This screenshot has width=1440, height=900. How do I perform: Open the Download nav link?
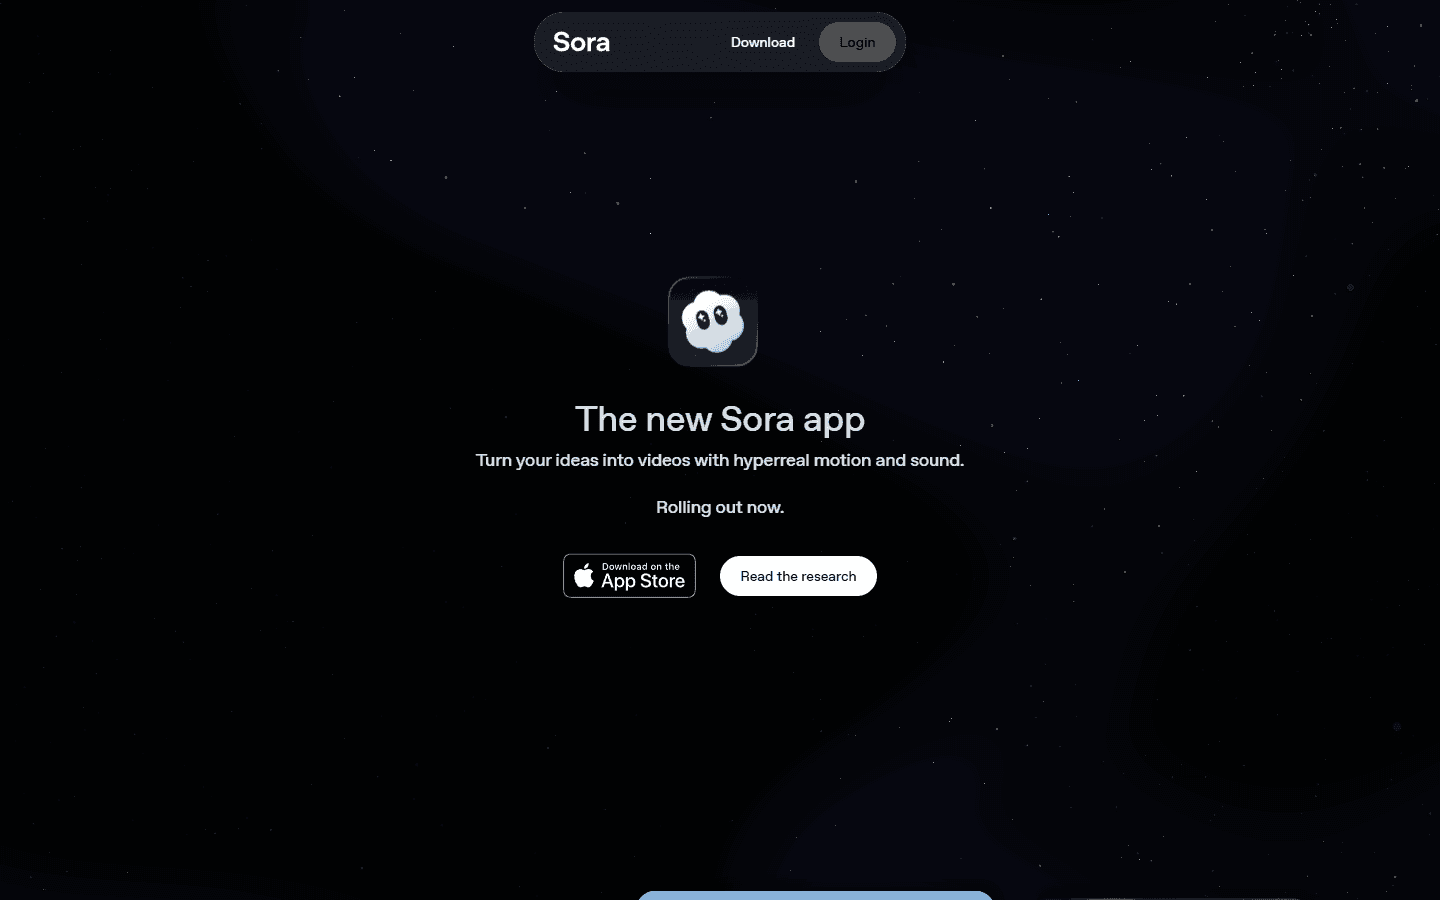coord(763,42)
